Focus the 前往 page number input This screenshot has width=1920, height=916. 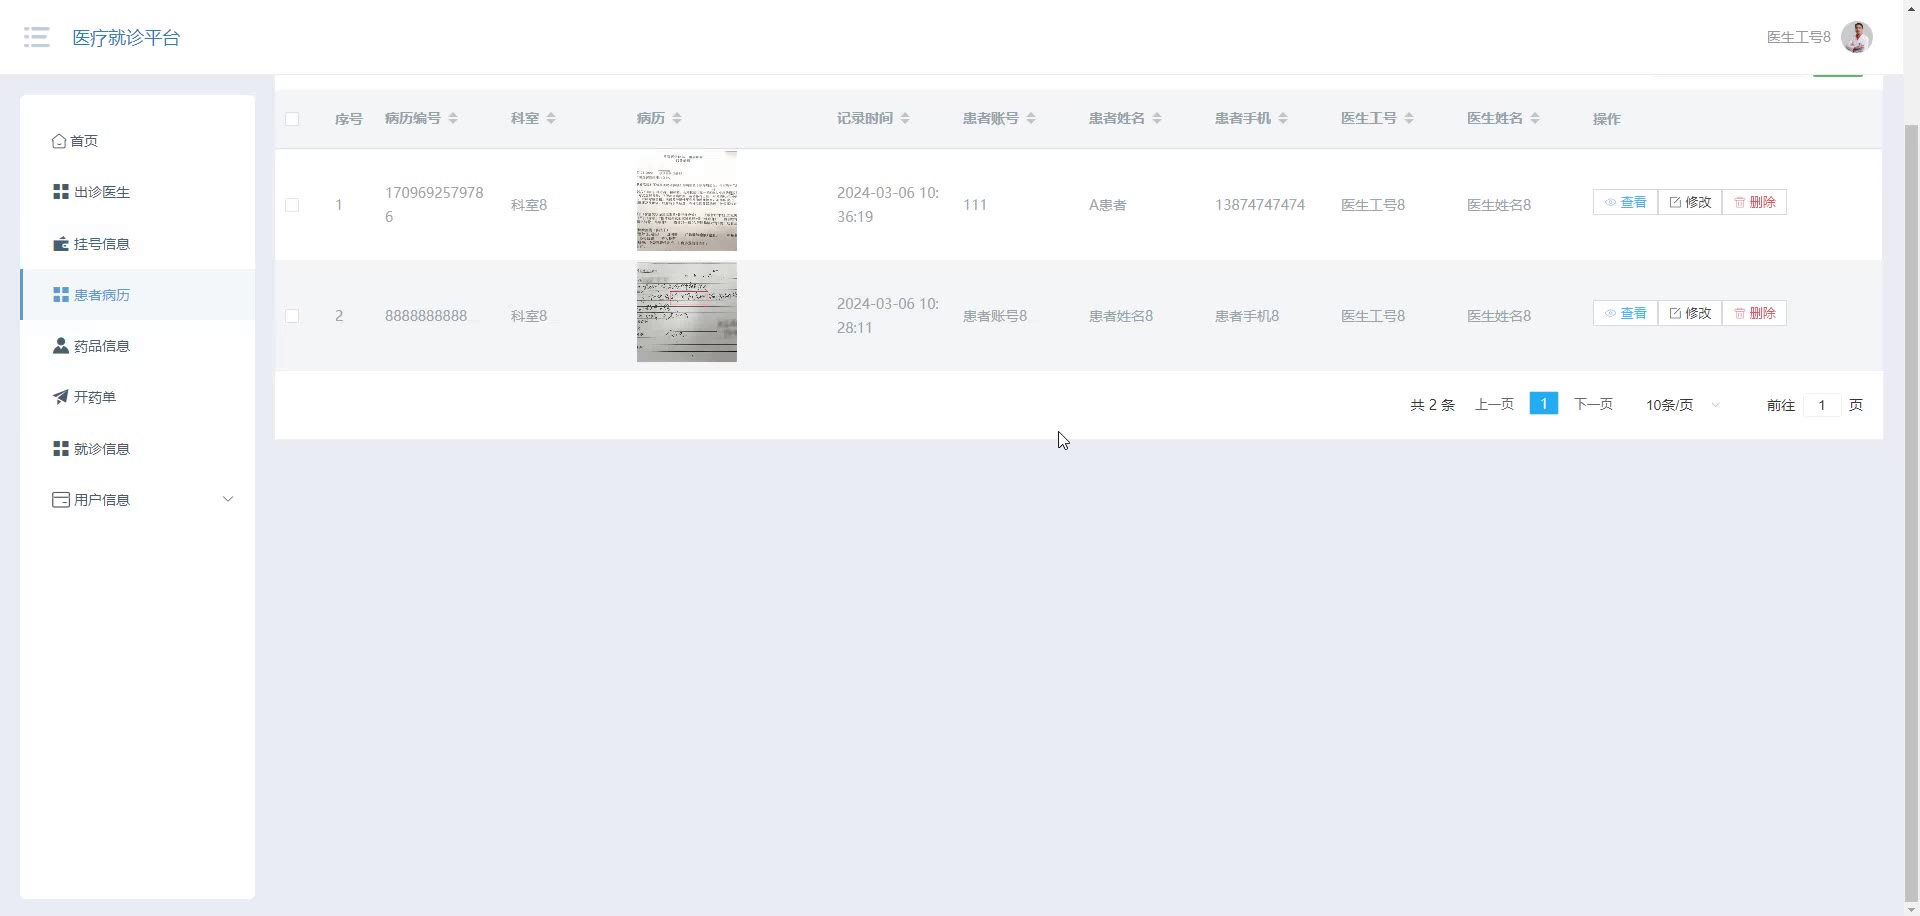click(1822, 405)
